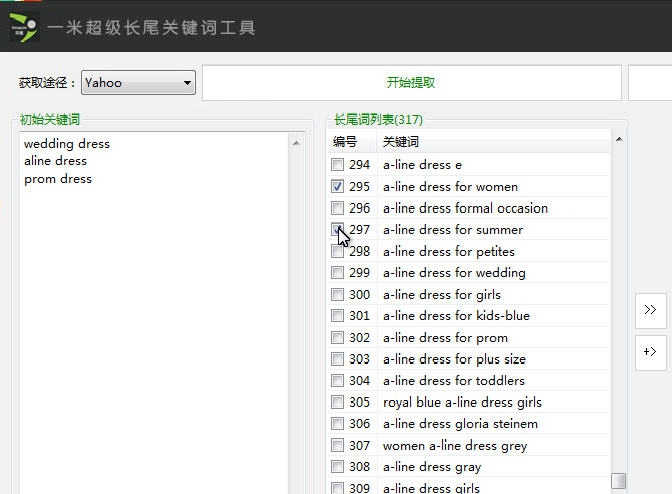Viewport: 672px width, 494px height.
Task: Check the box for row 301
Action: pos(337,316)
